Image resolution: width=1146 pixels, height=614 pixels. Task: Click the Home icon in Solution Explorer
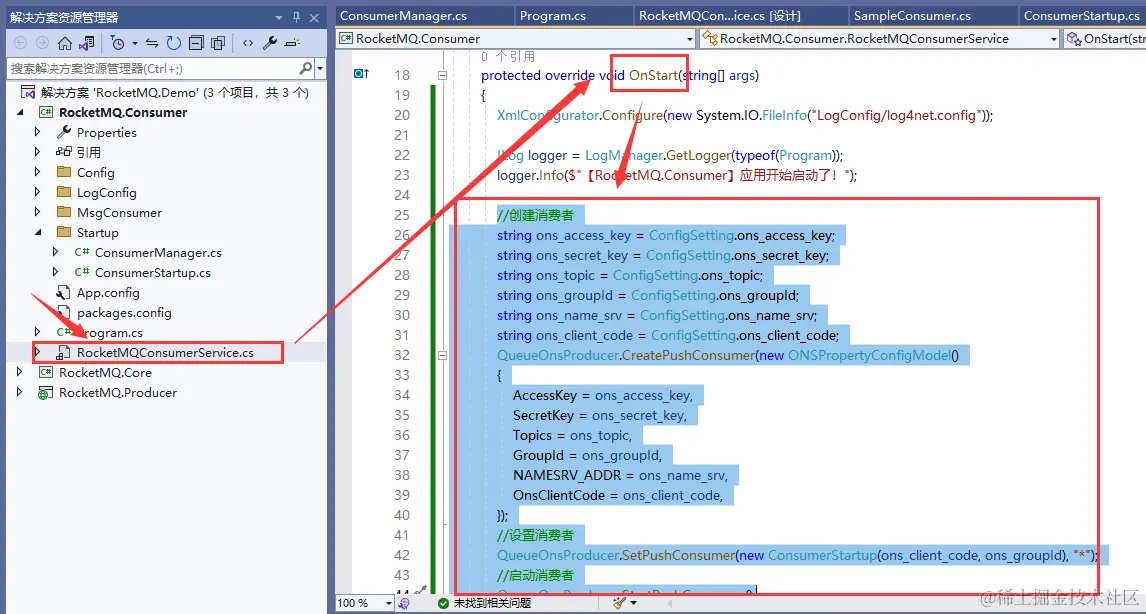pyautogui.click(x=64, y=43)
